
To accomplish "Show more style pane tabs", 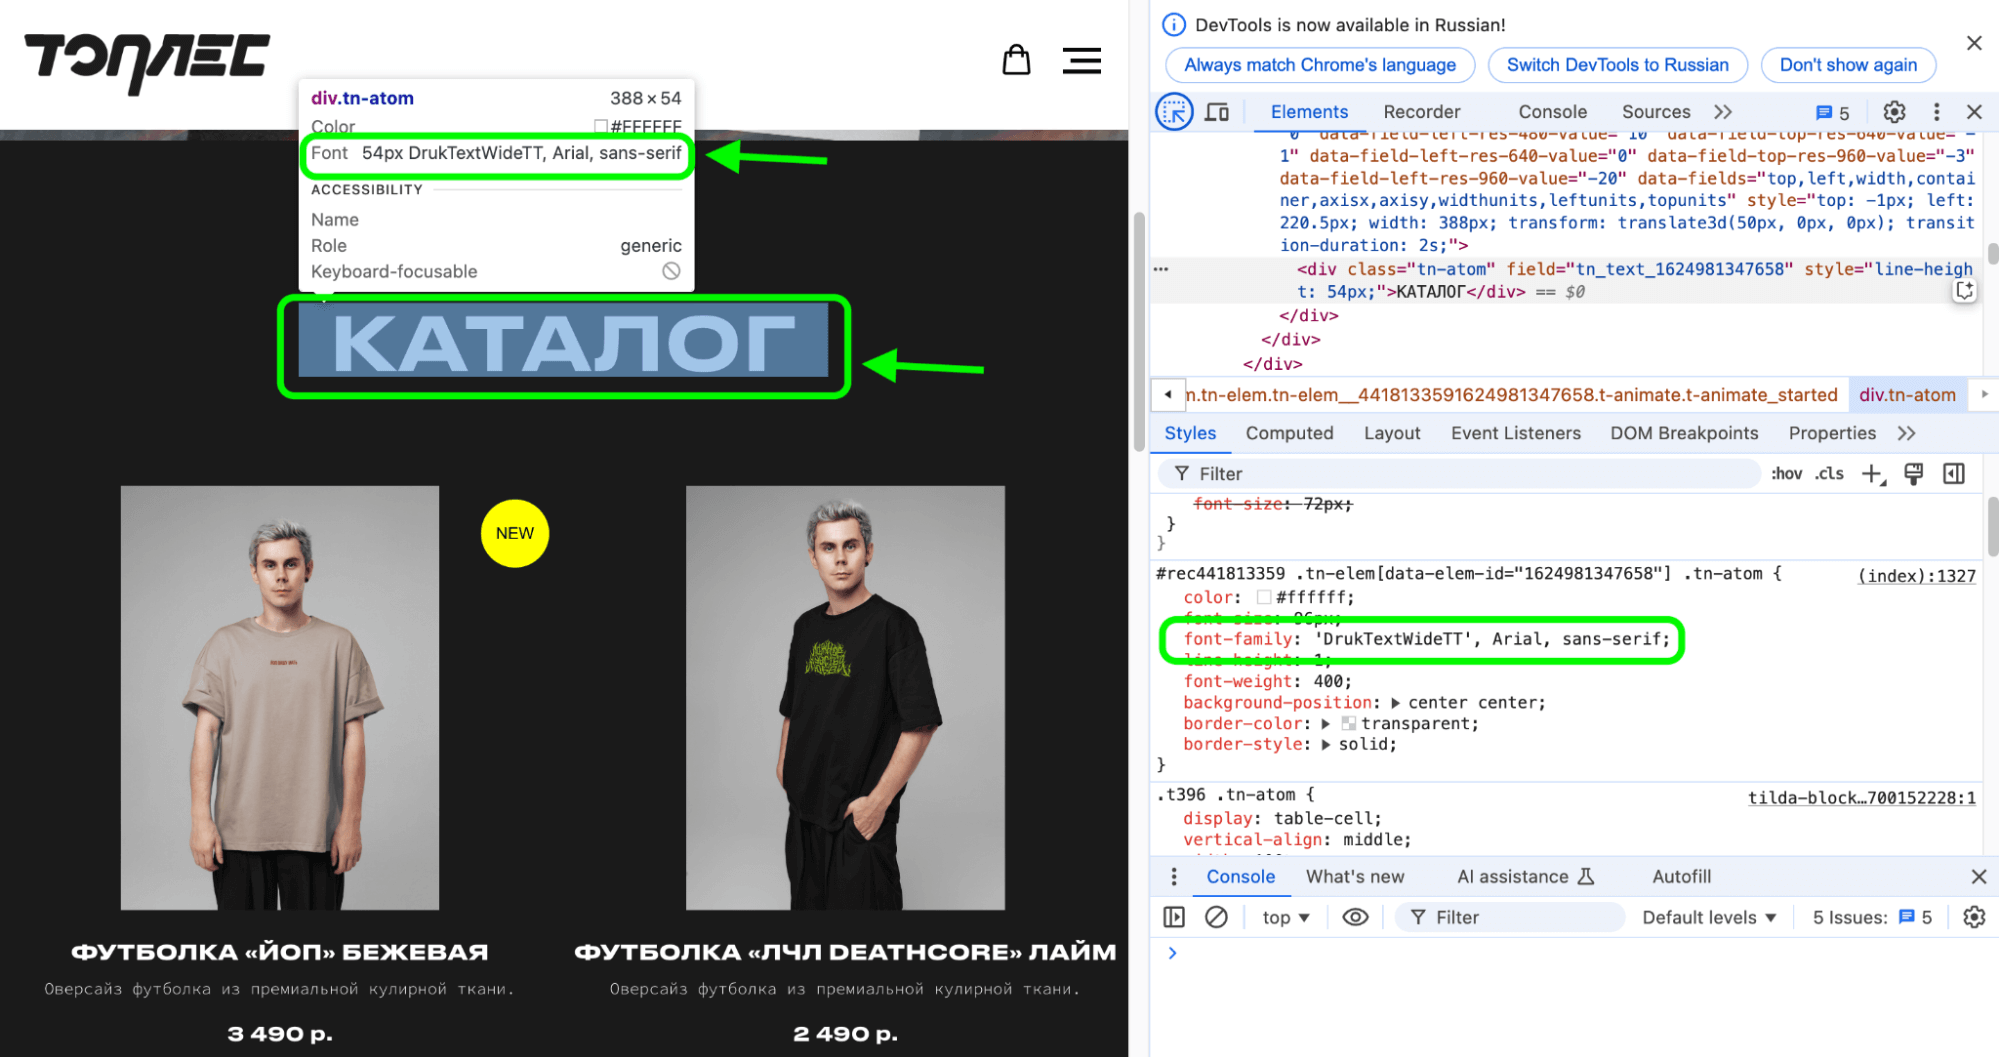I will pyautogui.click(x=1906, y=433).
